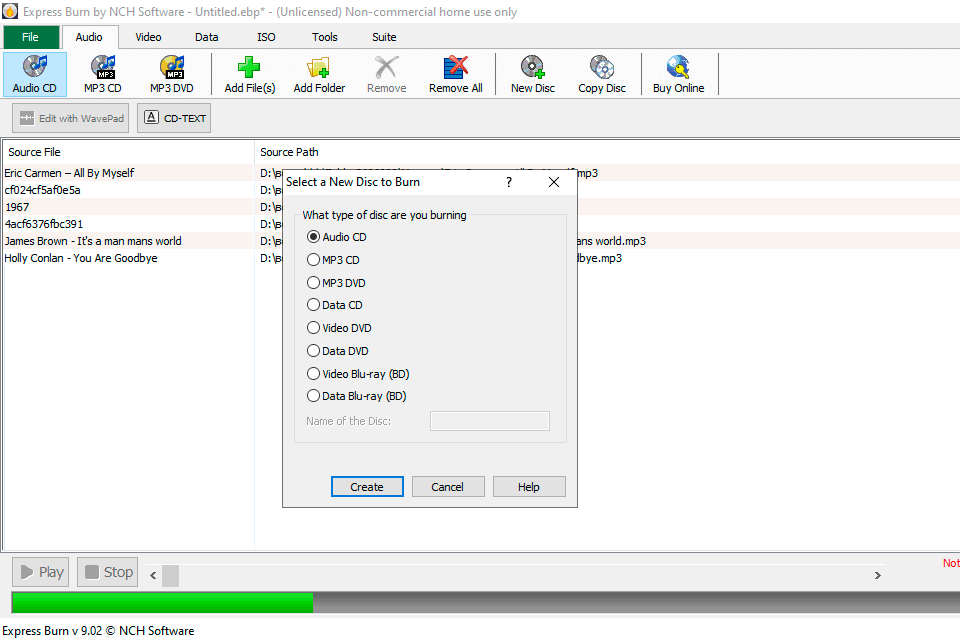Switch to the Video tab
960x640 pixels.
(148, 37)
